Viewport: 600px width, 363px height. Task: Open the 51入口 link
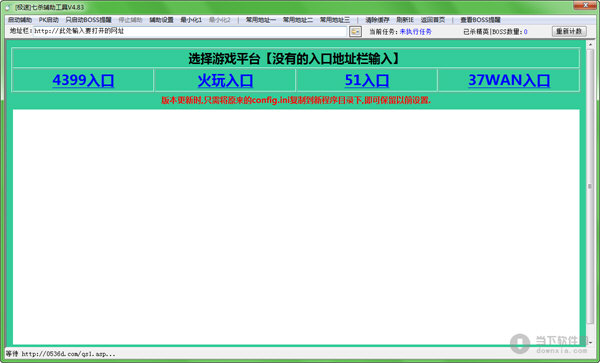tap(367, 80)
